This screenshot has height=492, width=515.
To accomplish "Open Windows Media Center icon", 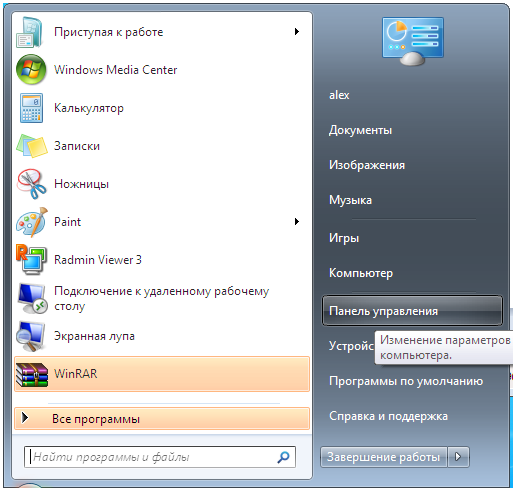I will (x=31, y=70).
